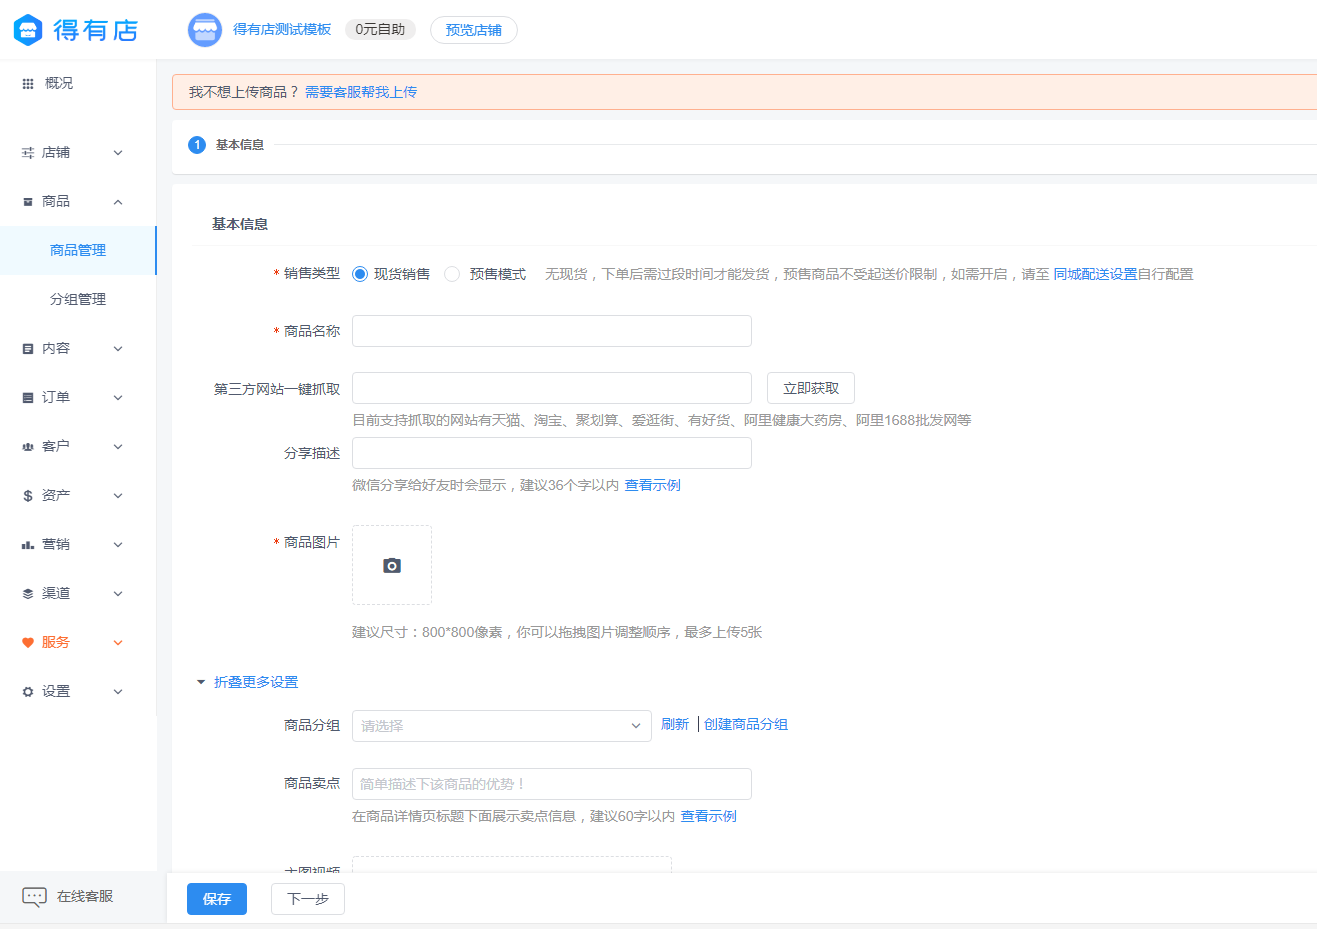Open 分组管理 in the sidebar

[78, 299]
